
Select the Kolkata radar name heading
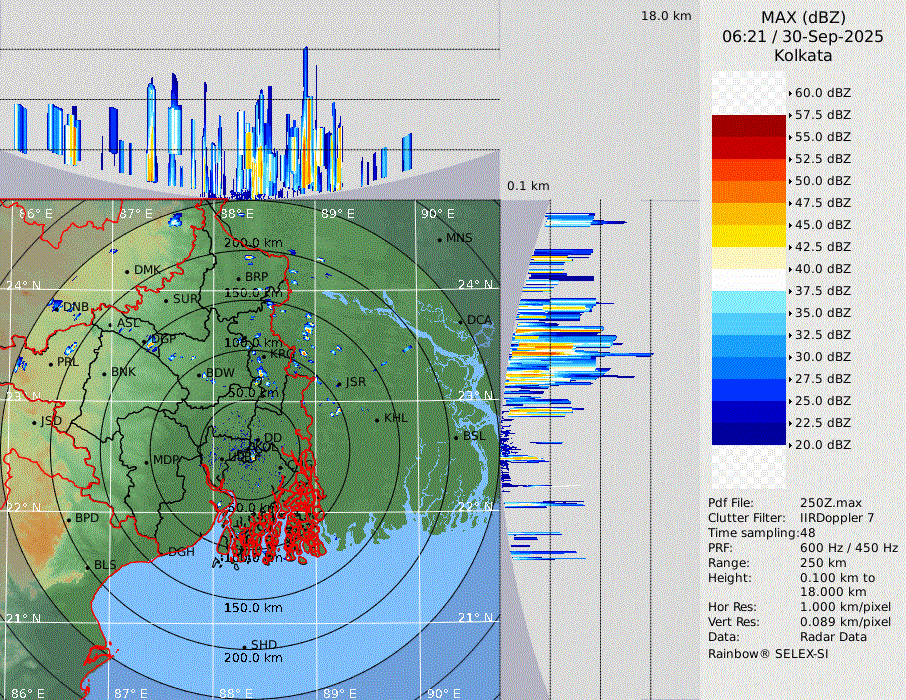(803, 55)
